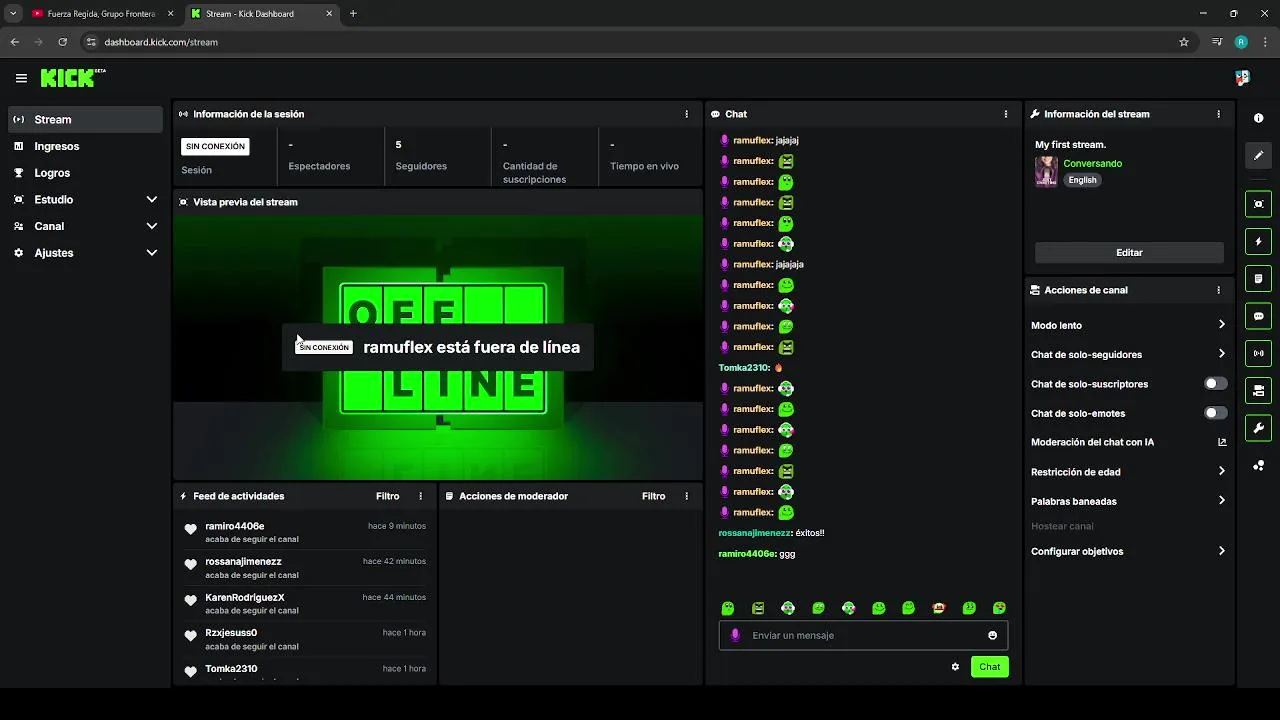The width and height of the screenshot is (1280, 720).
Task: Open the emoji picker in message box
Action: (x=992, y=635)
